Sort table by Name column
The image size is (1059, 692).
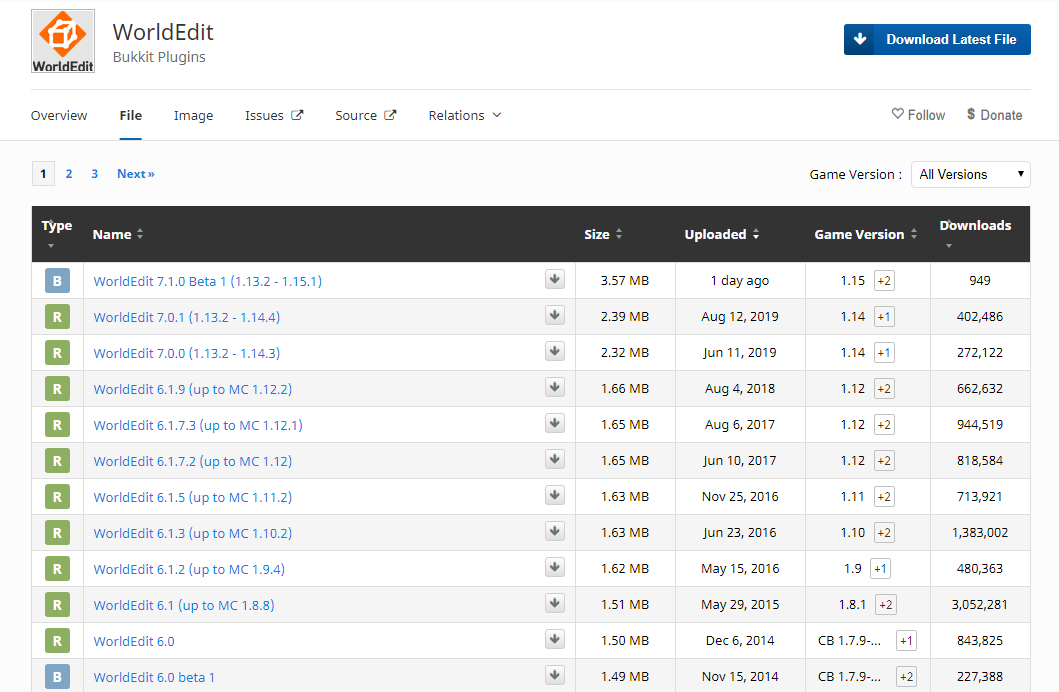118,234
